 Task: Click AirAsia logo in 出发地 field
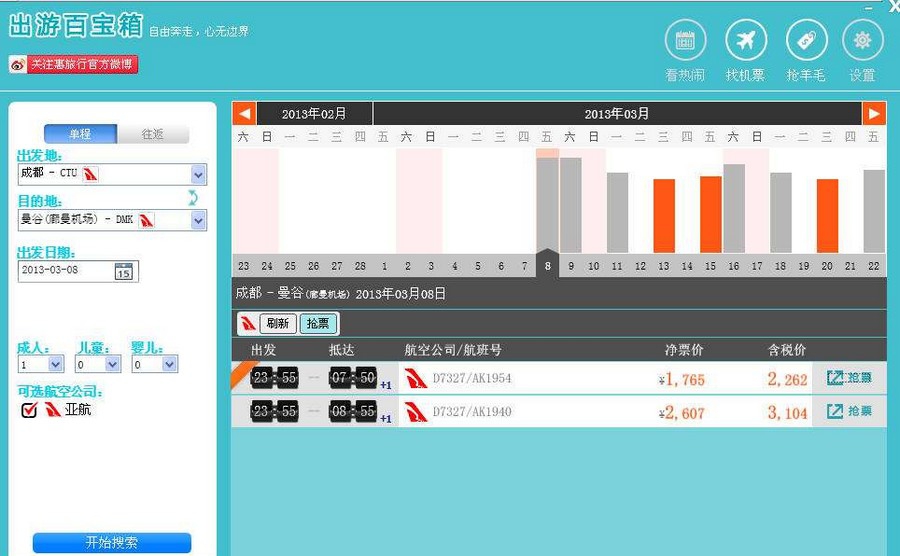click(90, 174)
